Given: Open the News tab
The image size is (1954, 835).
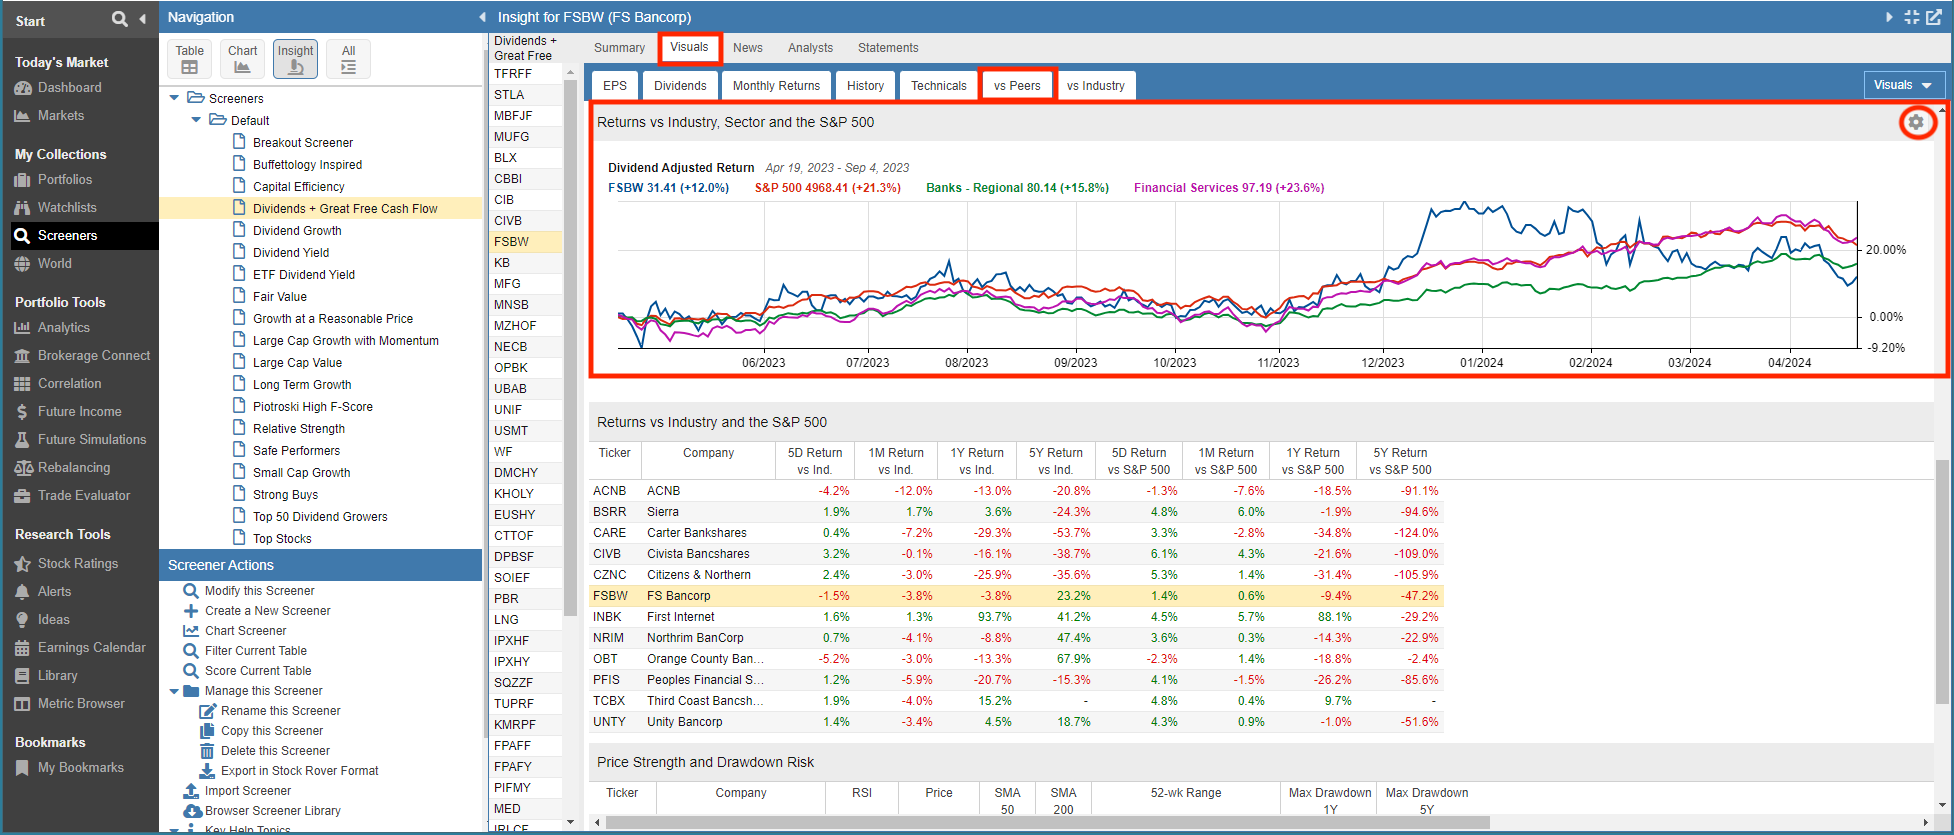Looking at the screenshot, I should click(x=747, y=48).
